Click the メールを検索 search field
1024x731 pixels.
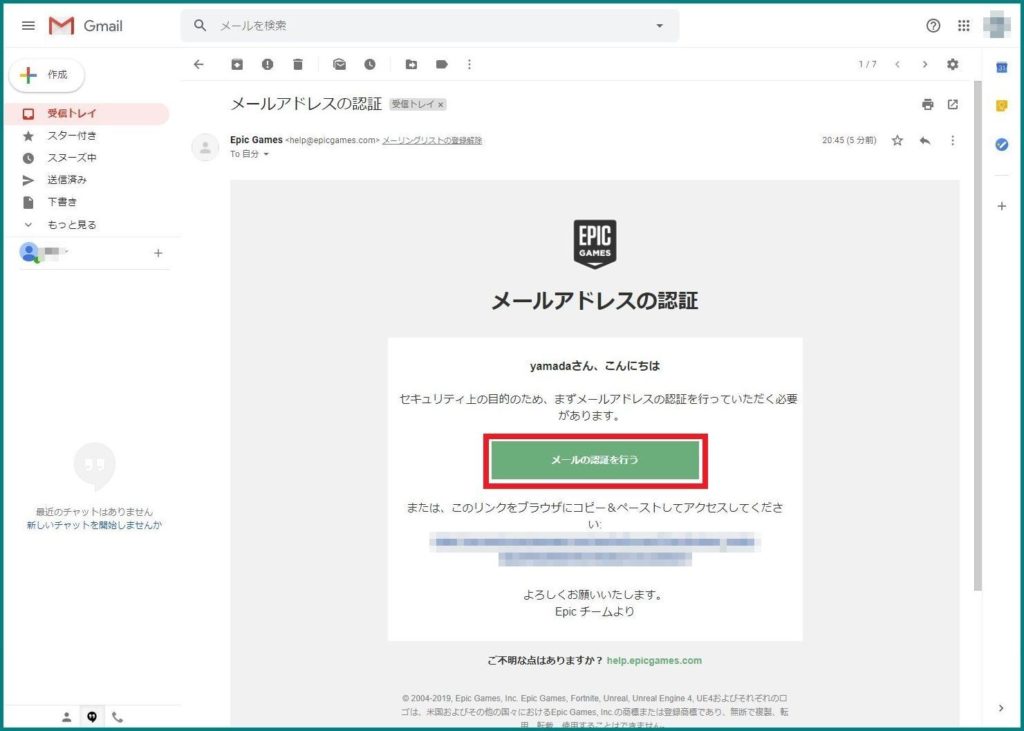[x=431, y=25]
